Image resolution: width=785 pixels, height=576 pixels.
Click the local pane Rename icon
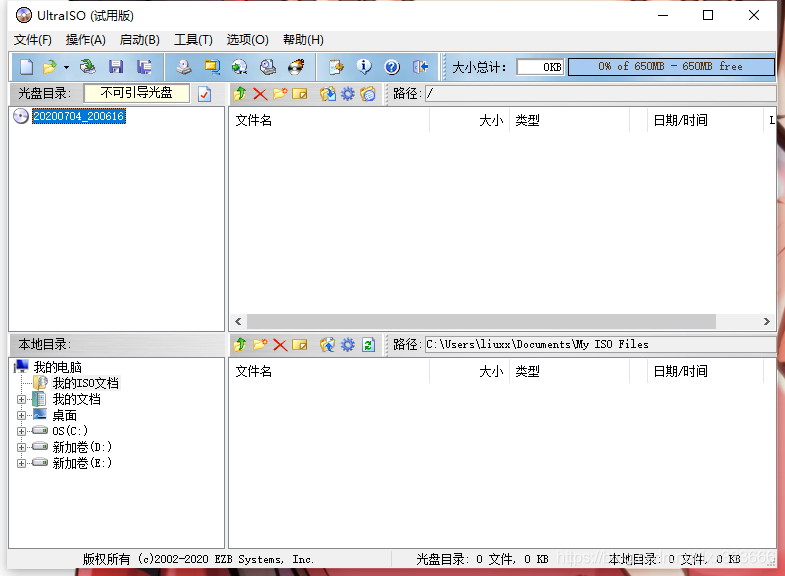tap(299, 344)
